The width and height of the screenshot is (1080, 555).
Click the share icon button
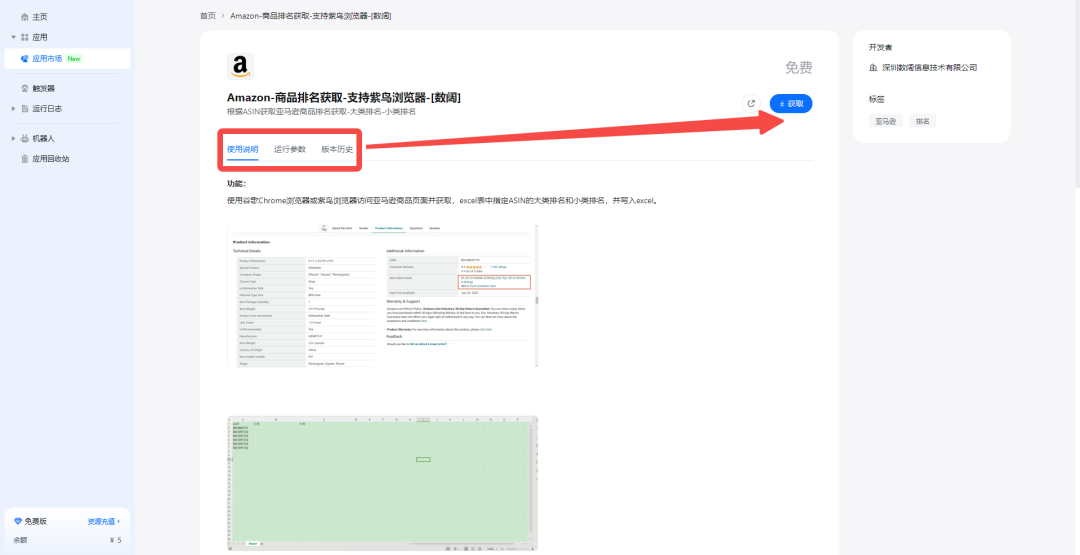[751, 103]
